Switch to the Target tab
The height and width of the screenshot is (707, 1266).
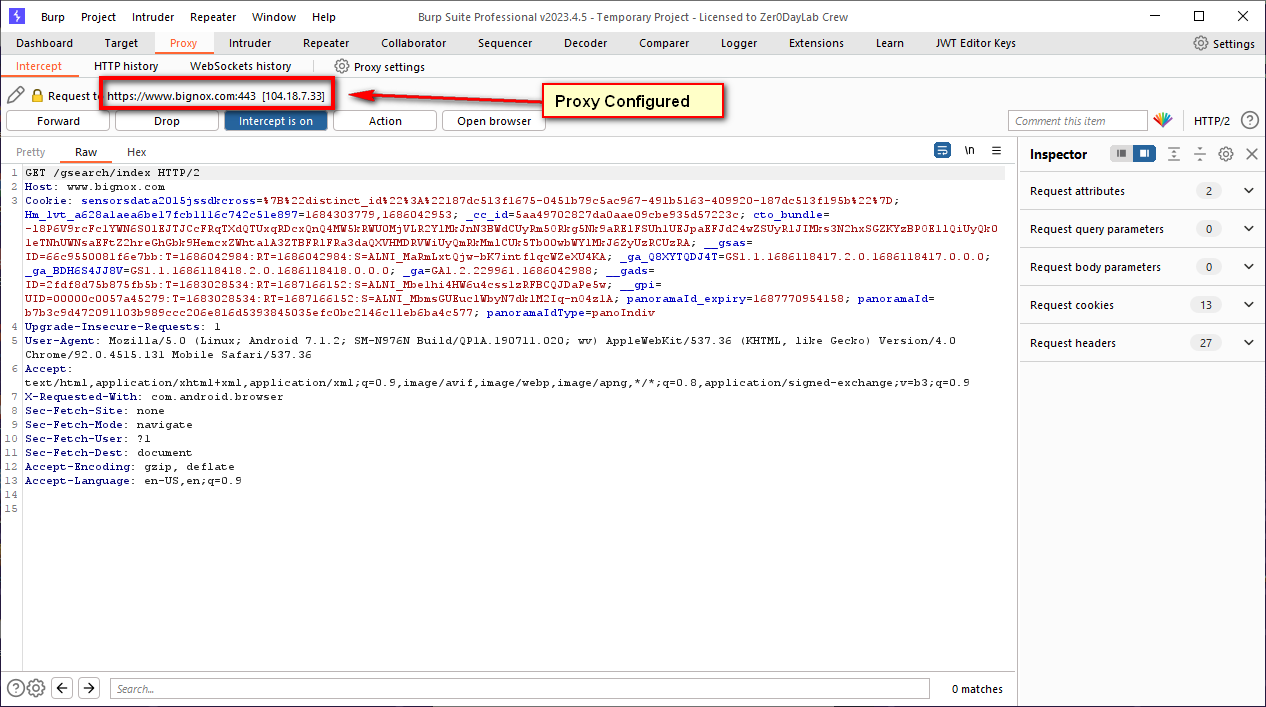coord(121,43)
